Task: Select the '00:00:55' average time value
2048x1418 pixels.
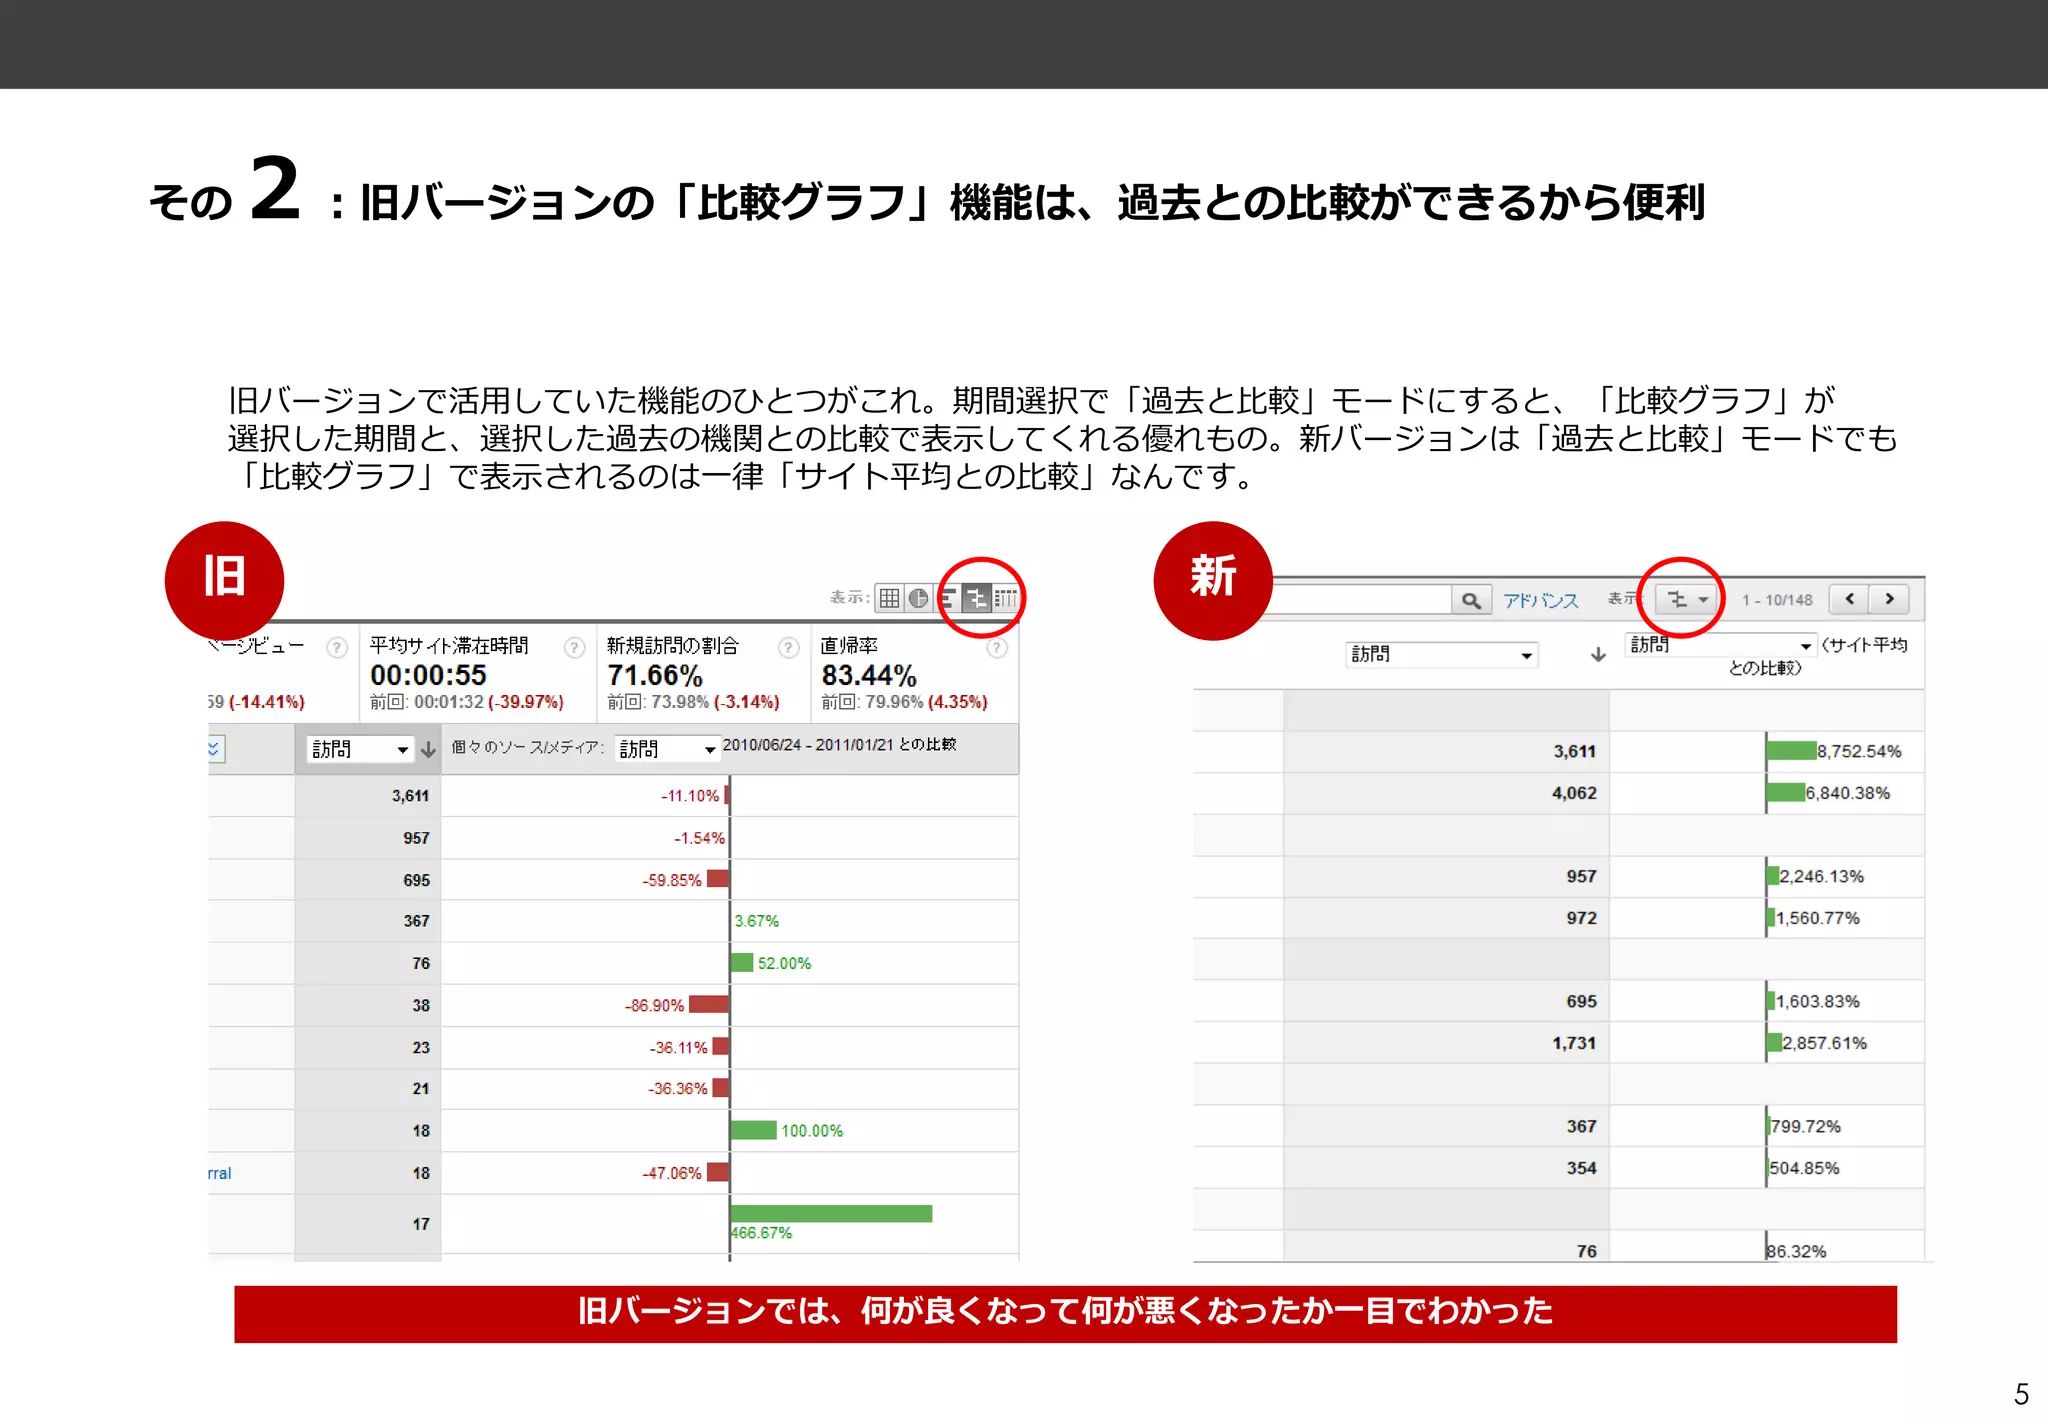Action: coord(428,675)
